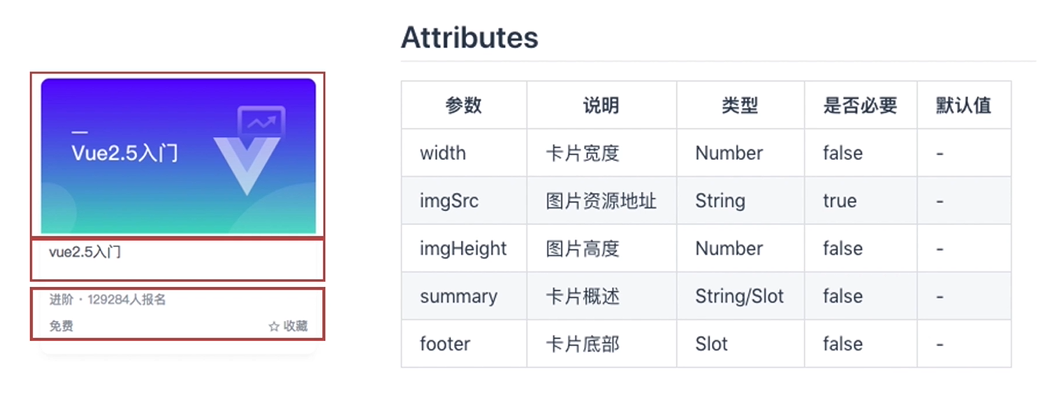Click the 默认值 column header

pyautogui.click(x=963, y=105)
